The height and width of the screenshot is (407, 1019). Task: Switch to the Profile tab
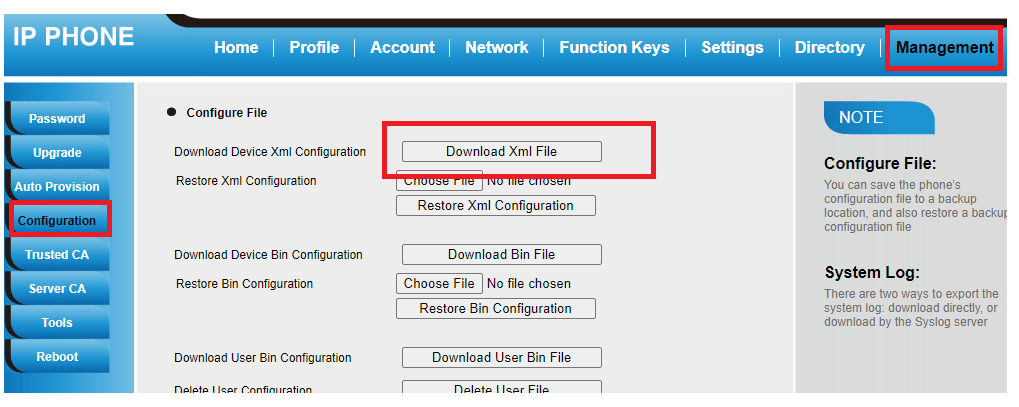pos(314,47)
